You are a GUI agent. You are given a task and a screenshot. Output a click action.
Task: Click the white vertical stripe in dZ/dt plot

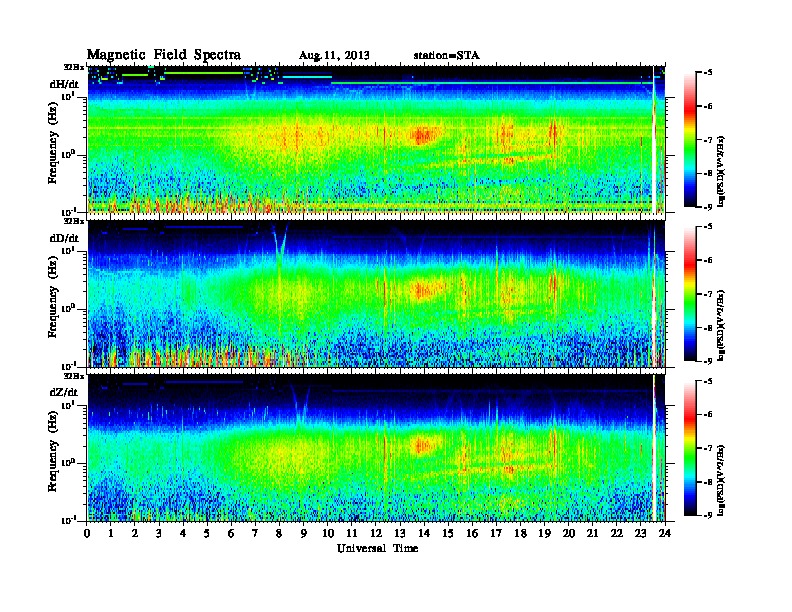click(x=654, y=448)
